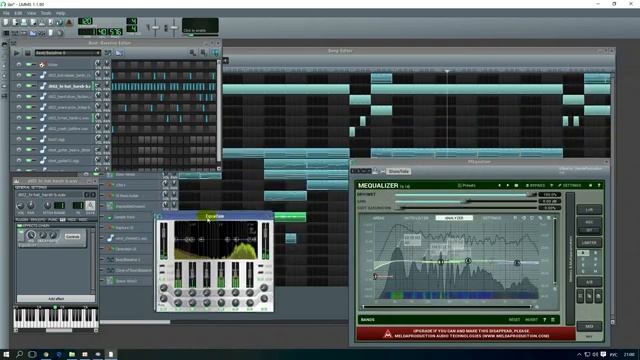Toggle the Equalizer effect on/off LED
Screen dimensions: 640x360
coord(21,232)
